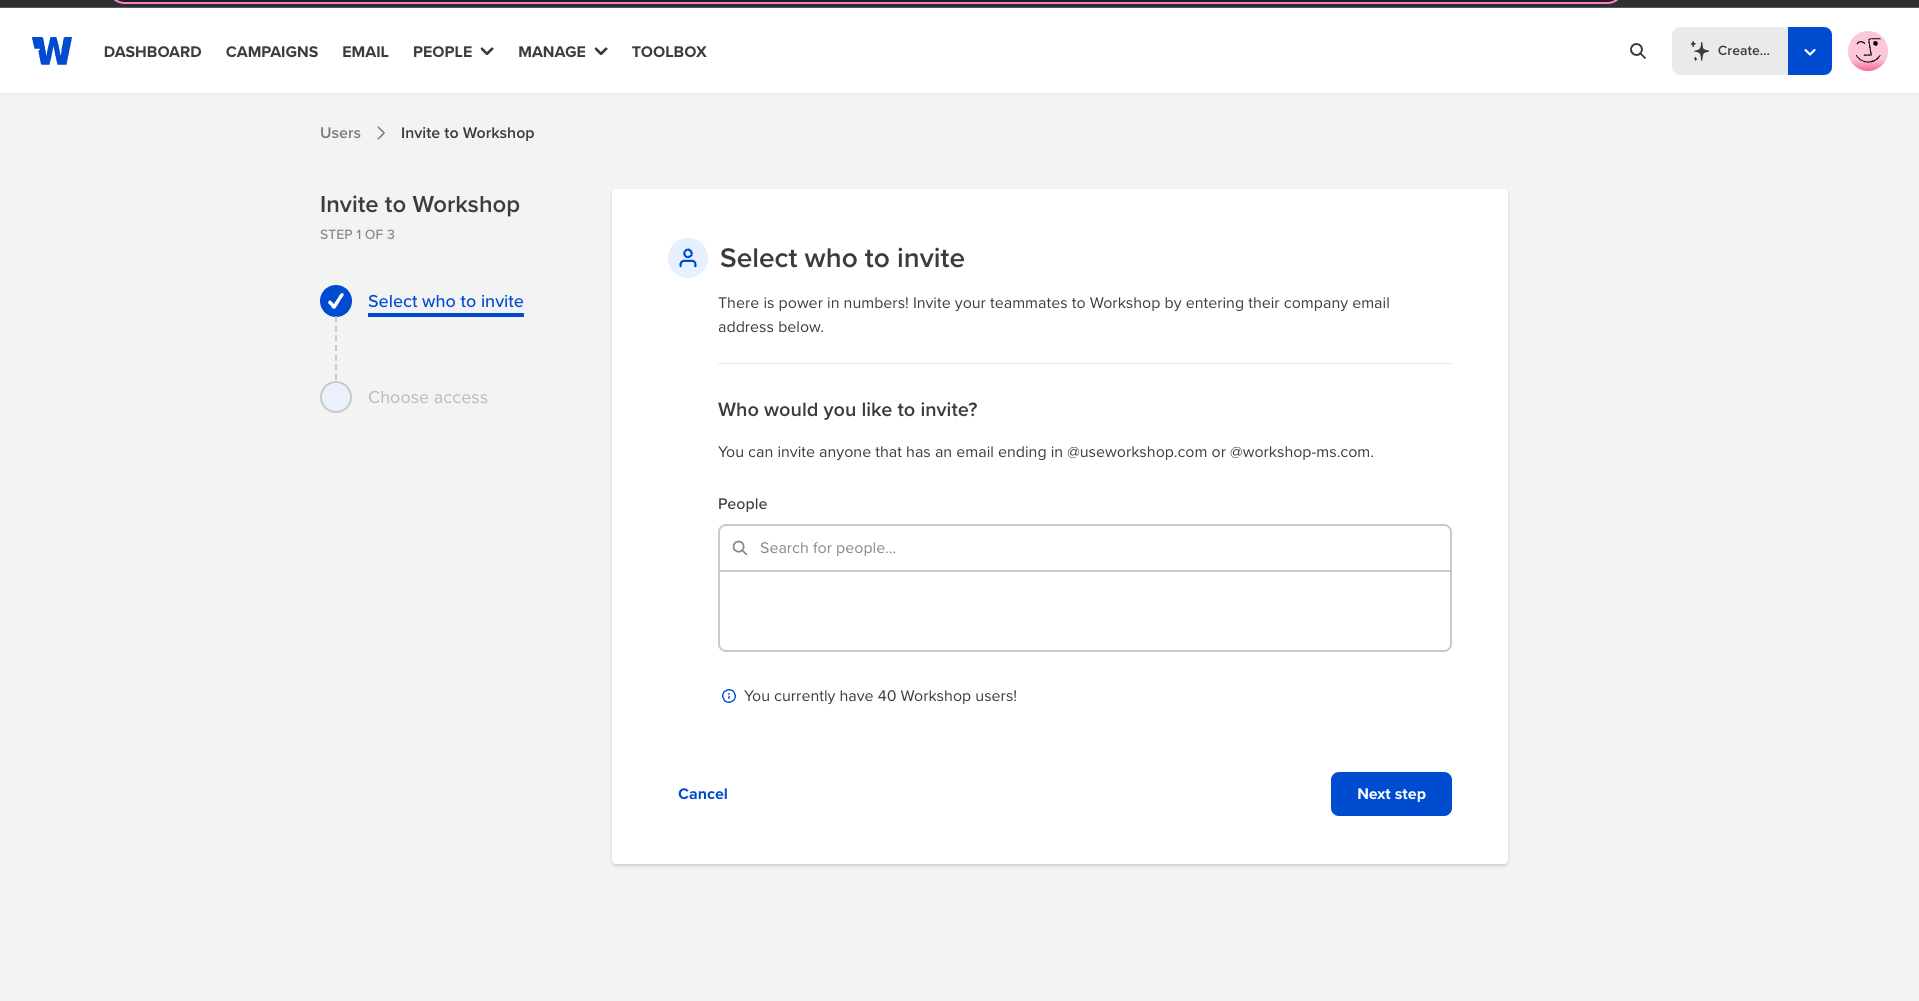Select the Choose access step label

428,397
